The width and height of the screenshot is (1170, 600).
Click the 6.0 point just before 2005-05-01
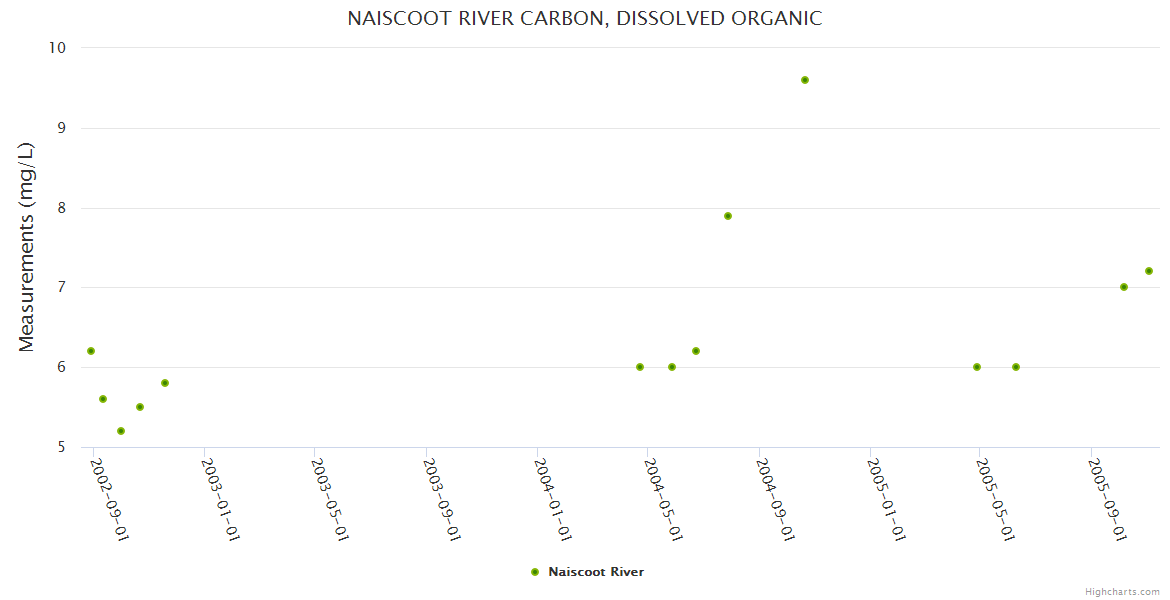pos(977,367)
